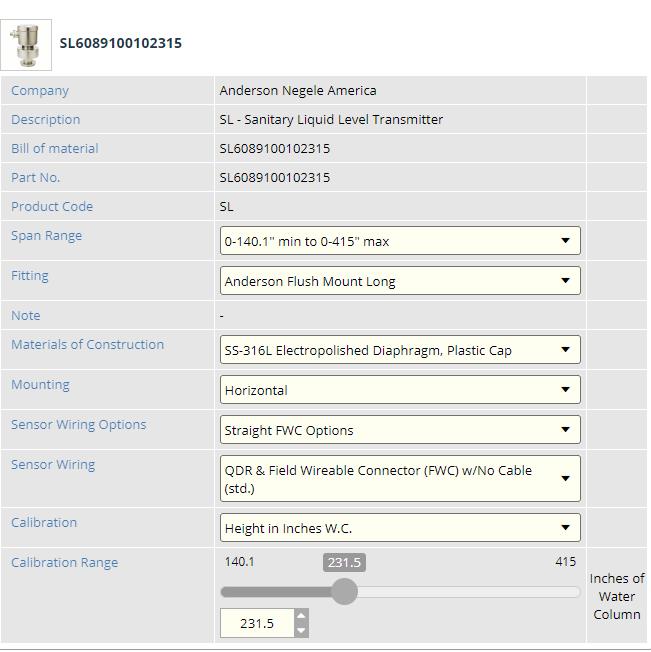Click the Materials of Construction label
Screen dimensions: 651x652
(87, 345)
